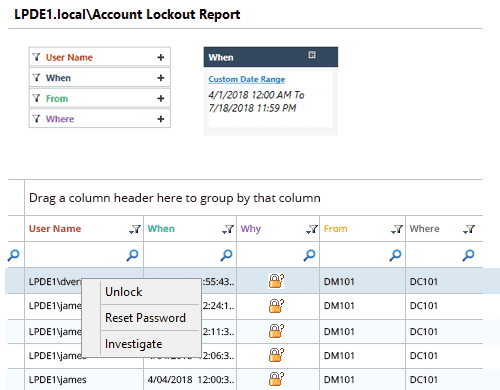The width and height of the screenshot is (500, 390).
Task: Click the Why column filter icon
Action: pyautogui.click(x=312, y=229)
